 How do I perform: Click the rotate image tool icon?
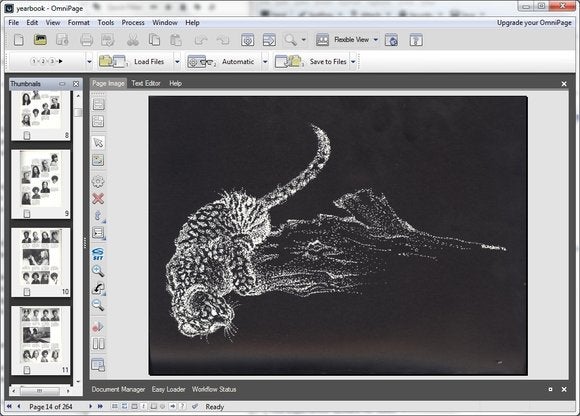coord(98,288)
